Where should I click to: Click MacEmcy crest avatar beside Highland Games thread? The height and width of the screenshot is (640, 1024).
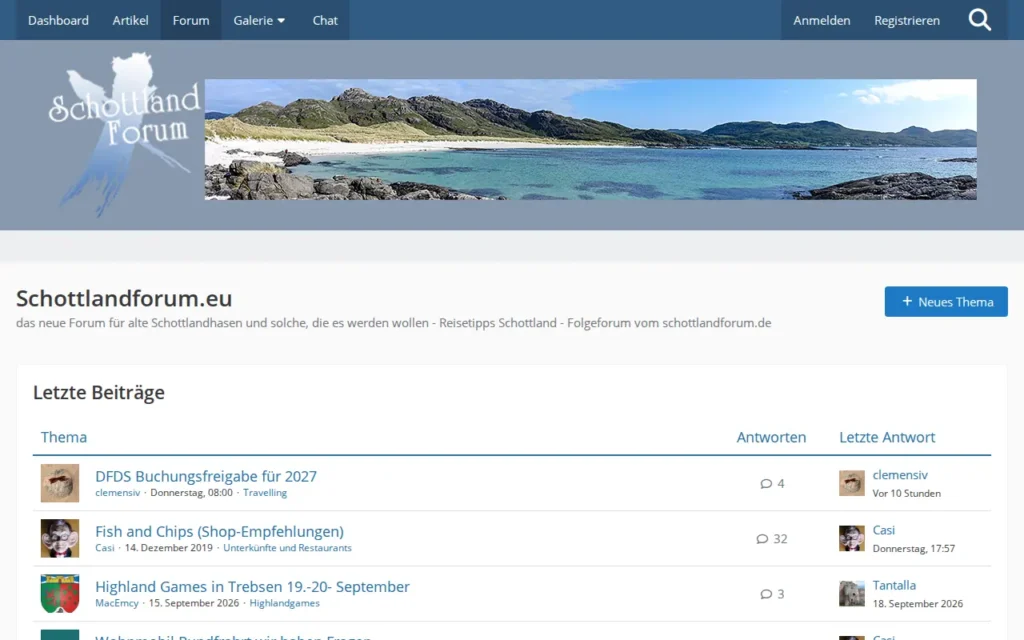(60, 594)
